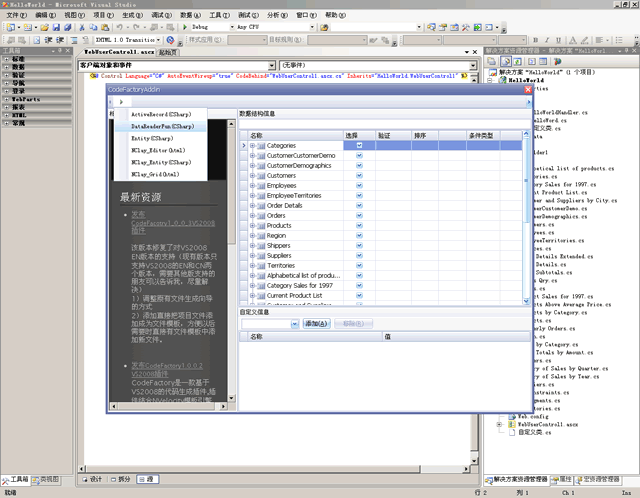The width and height of the screenshot is (640, 498).
Task: Click the Underline formatting icon
Action: (558, 40)
